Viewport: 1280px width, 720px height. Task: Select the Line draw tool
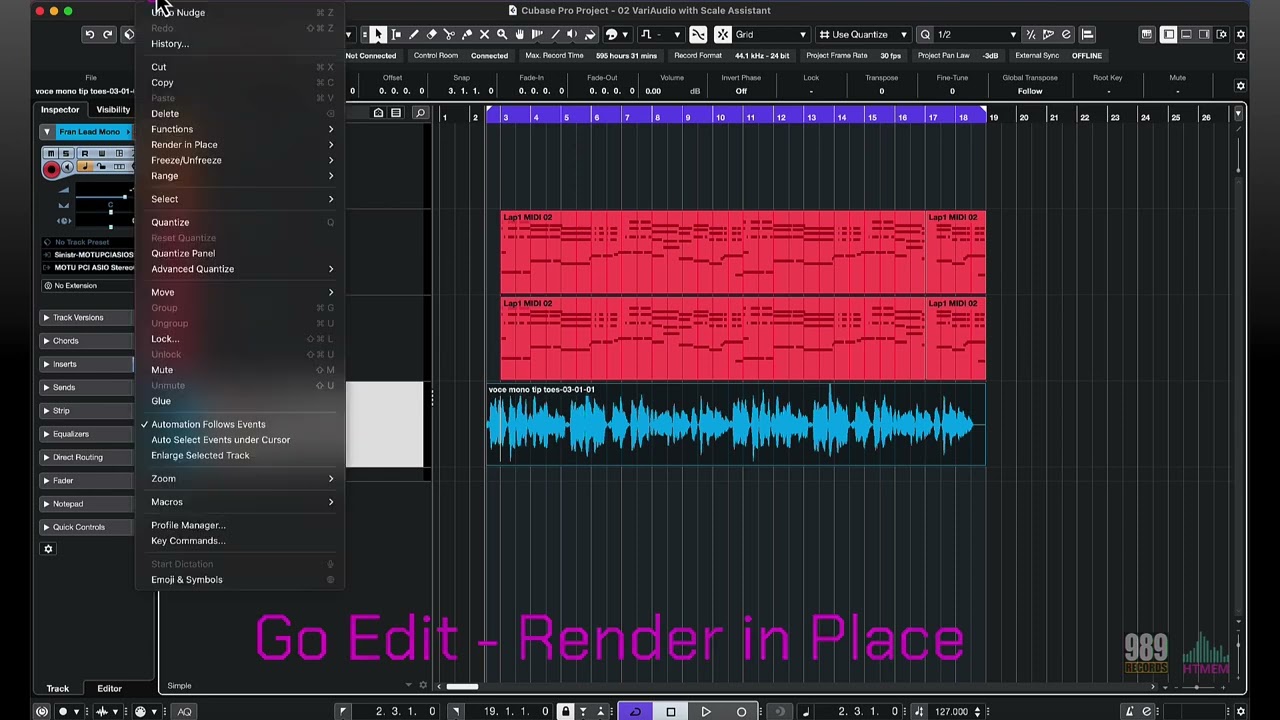click(555, 34)
